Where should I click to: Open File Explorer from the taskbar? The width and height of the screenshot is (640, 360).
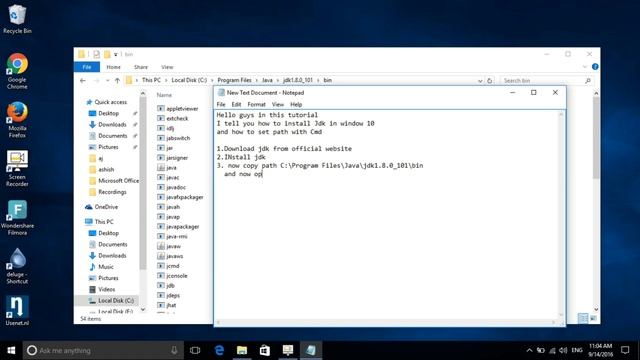[x=242, y=350]
